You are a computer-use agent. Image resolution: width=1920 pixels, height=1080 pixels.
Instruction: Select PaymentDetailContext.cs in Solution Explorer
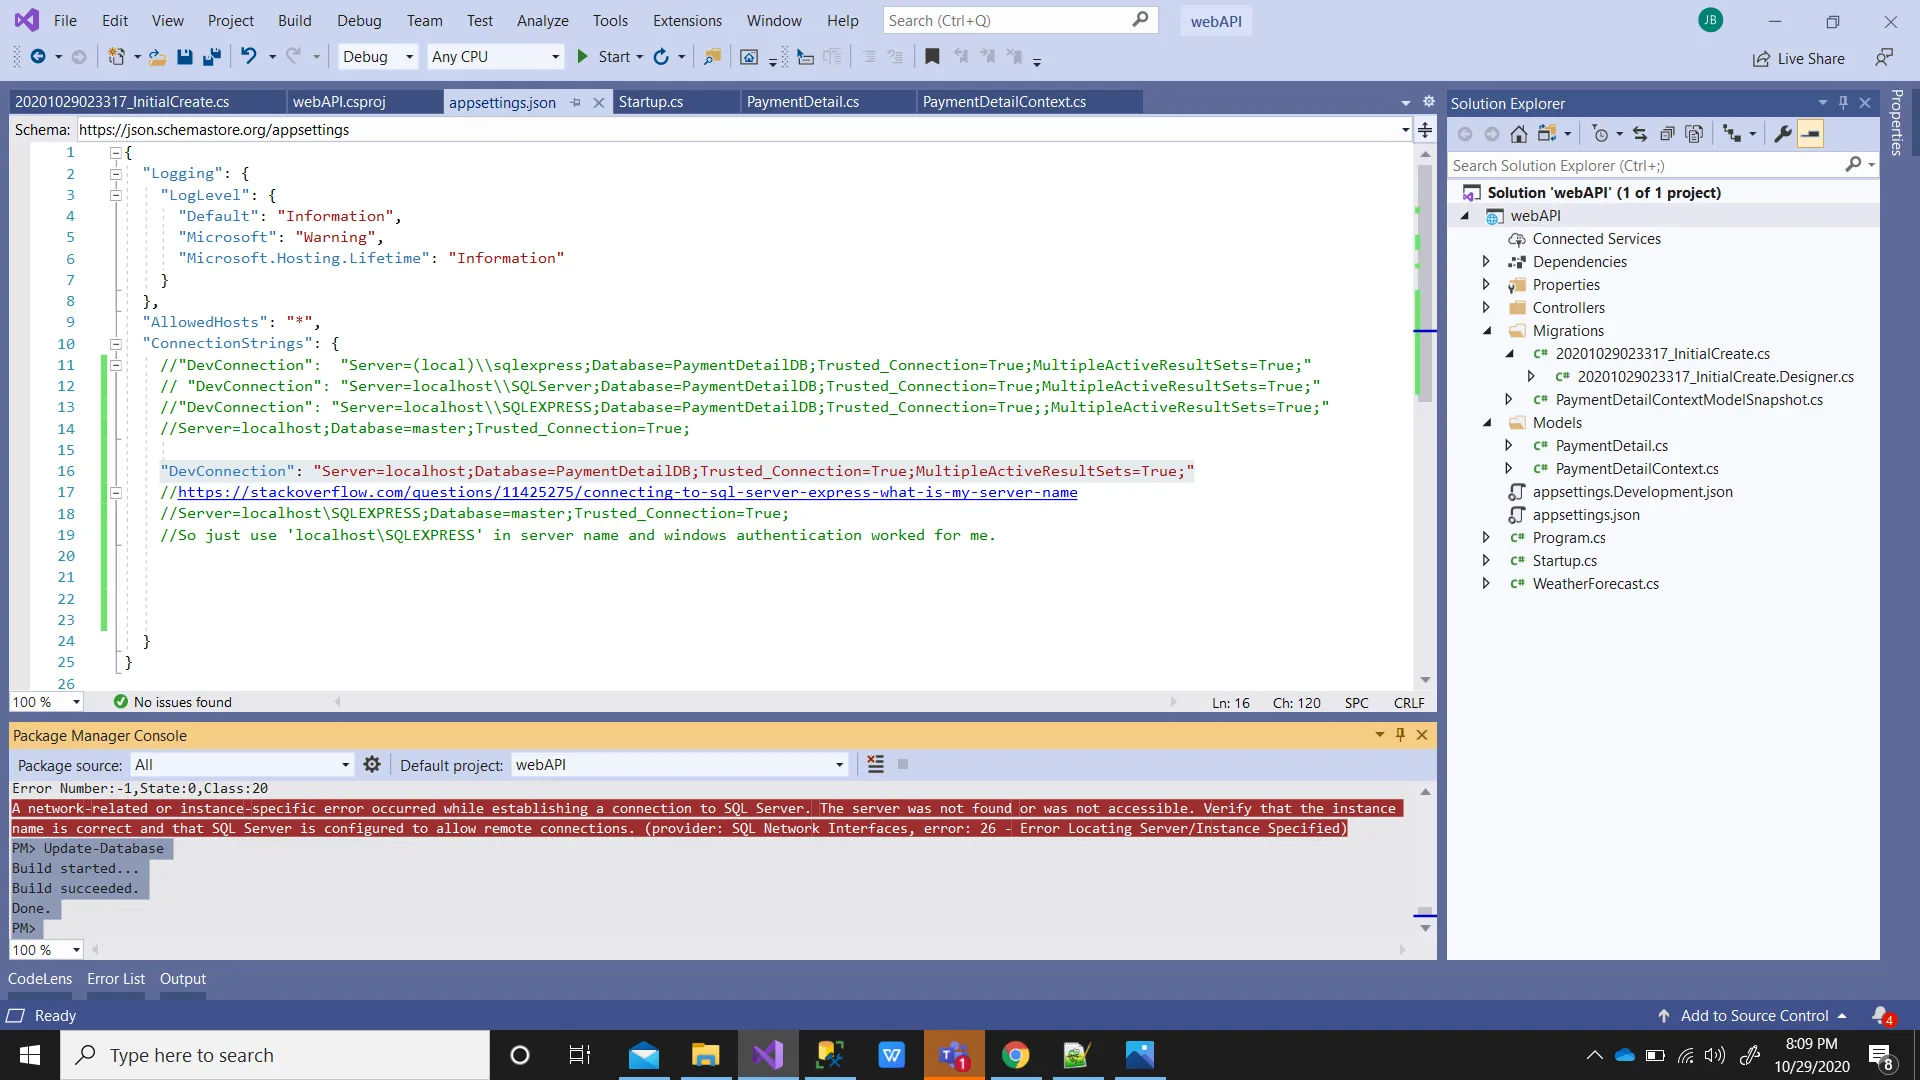tap(1637, 469)
